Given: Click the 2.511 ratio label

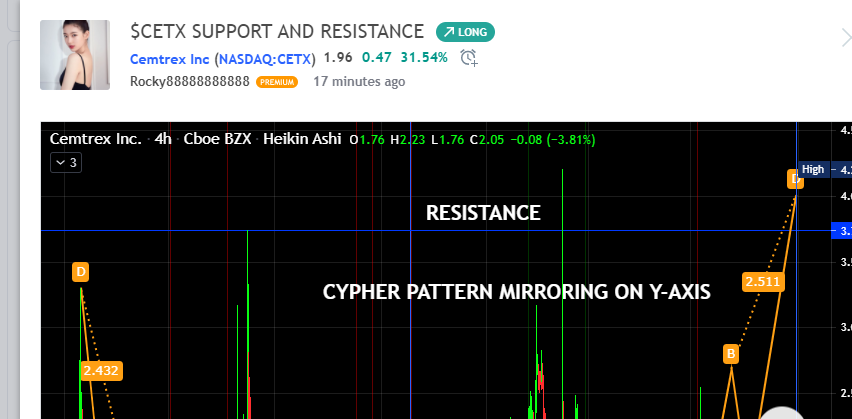Looking at the screenshot, I should [x=763, y=282].
